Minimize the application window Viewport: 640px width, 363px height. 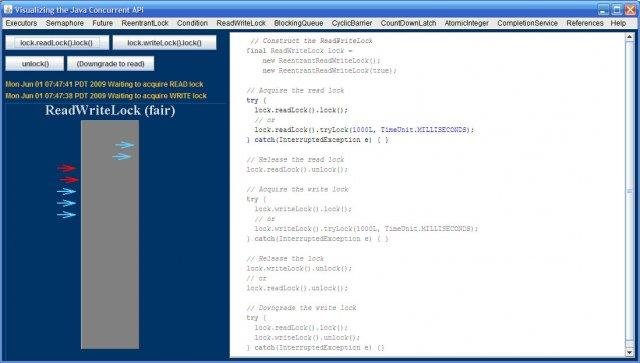(603, 9)
